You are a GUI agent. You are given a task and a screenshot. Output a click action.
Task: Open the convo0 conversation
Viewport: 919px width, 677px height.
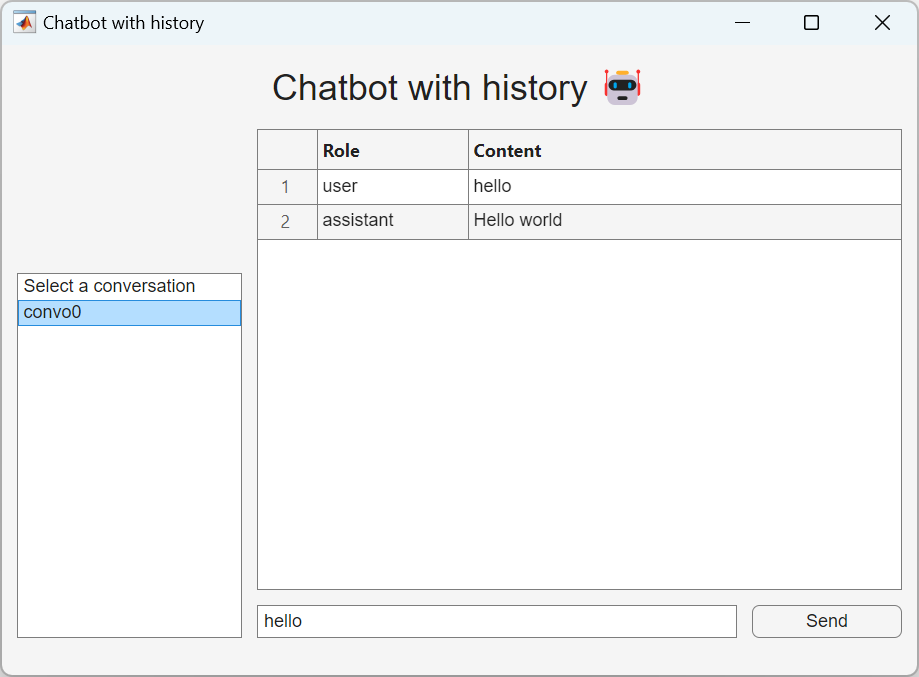pos(129,313)
